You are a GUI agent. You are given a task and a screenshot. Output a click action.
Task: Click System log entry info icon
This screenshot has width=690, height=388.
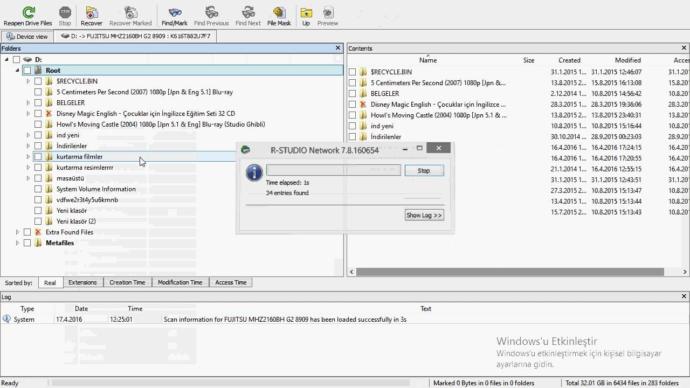tap(7, 319)
